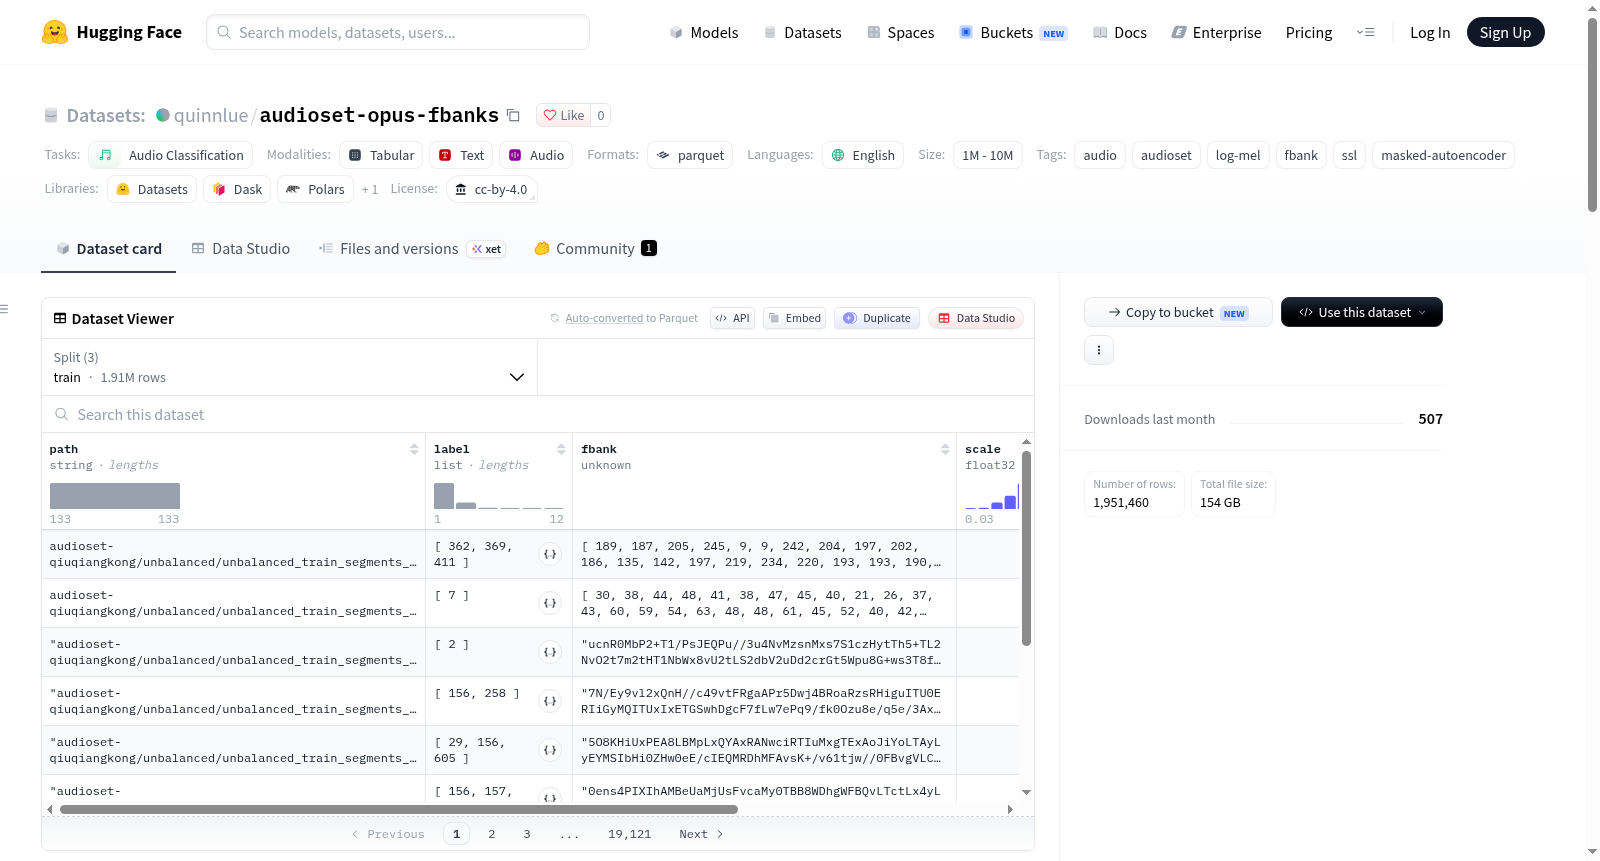Screen dimensions: 1600x861
Task: Open the API button in Dataset Viewer
Action: click(x=732, y=318)
